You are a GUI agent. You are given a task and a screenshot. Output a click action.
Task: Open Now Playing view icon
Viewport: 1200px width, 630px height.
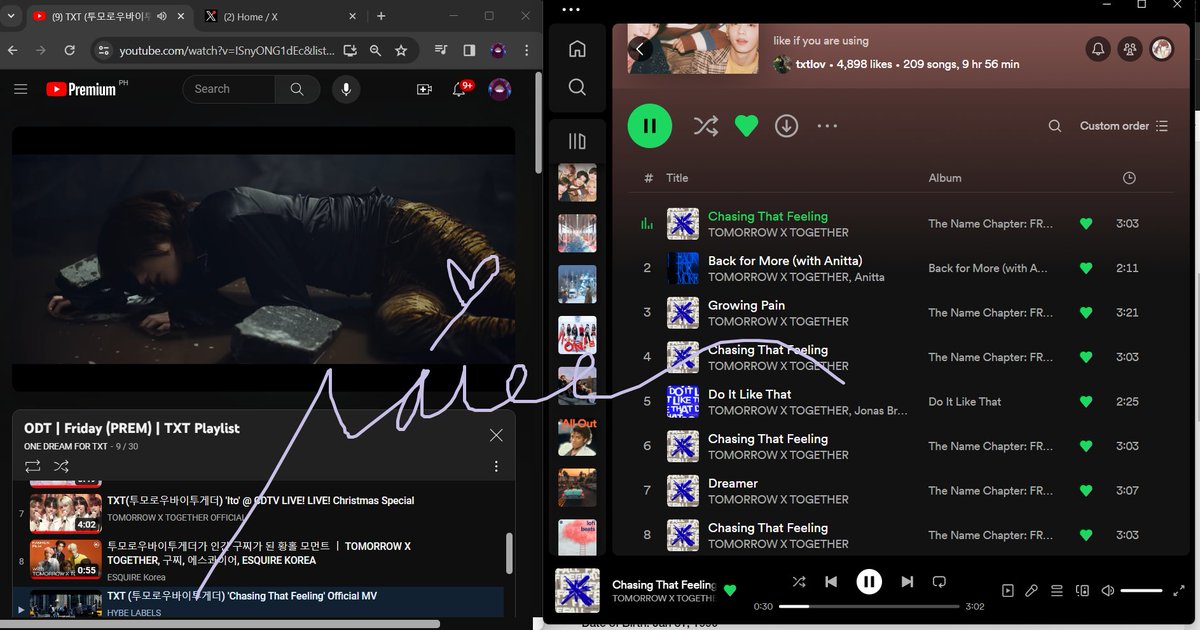(x=1008, y=591)
